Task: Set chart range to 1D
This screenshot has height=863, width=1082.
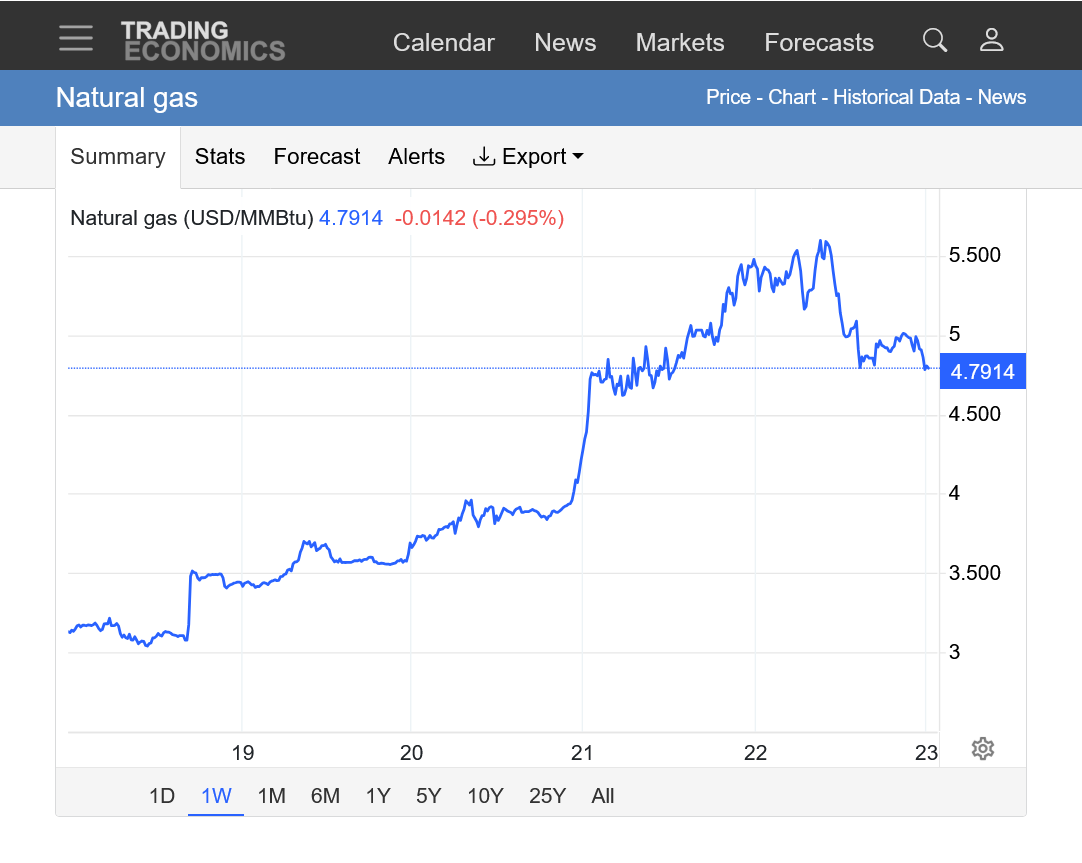Action: point(162,796)
